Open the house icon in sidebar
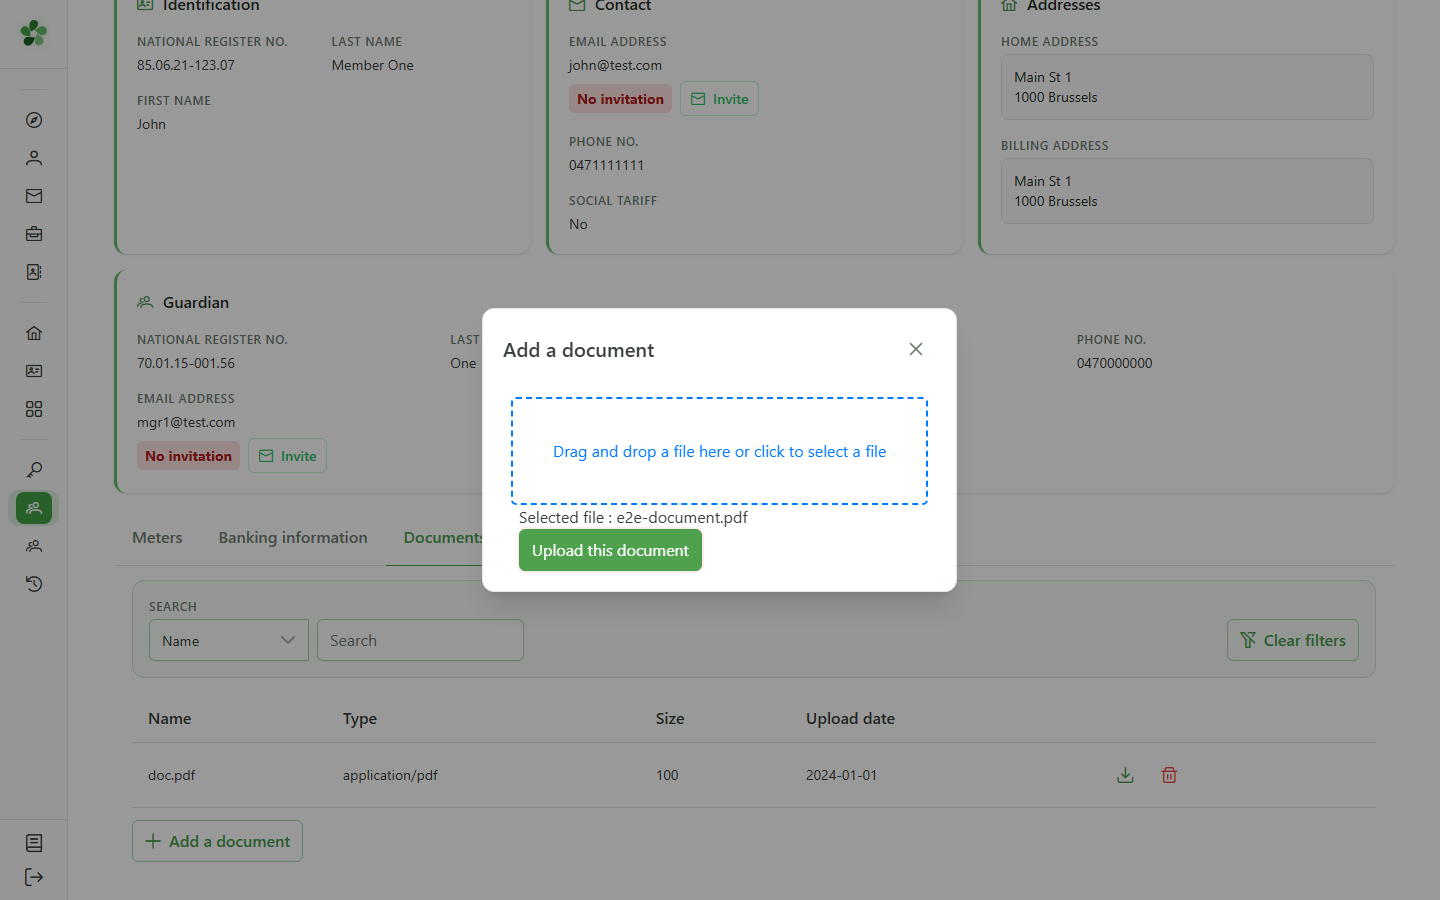 click(34, 333)
